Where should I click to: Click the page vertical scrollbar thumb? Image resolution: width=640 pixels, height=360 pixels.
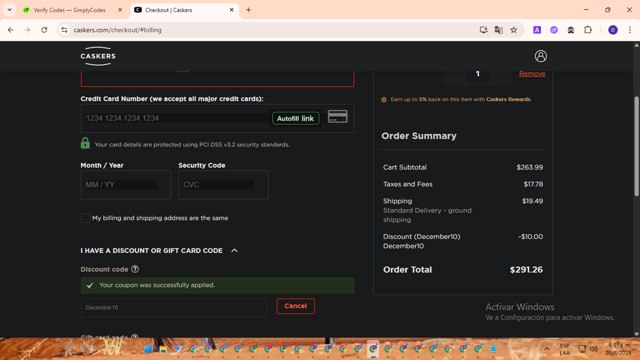click(636, 147)
